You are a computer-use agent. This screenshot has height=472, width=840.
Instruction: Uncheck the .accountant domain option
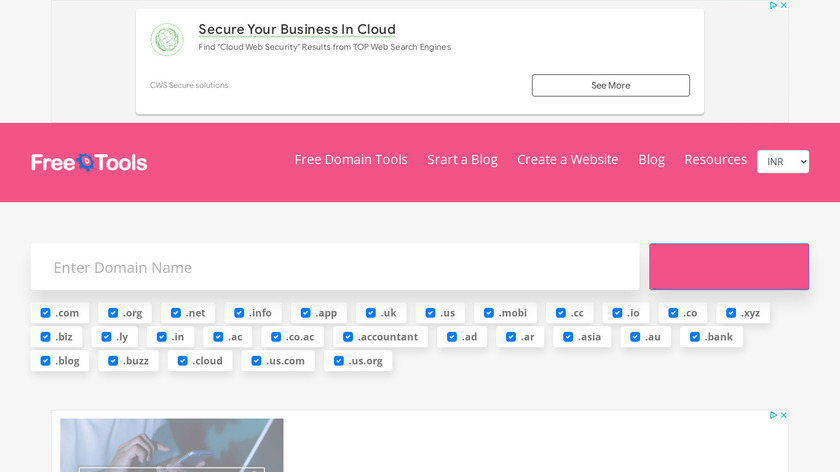pyautogui.click(x=348, y=337)
